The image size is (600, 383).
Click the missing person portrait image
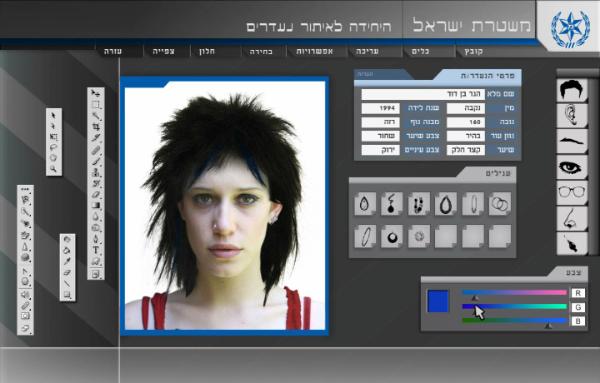tap(225, 206)
